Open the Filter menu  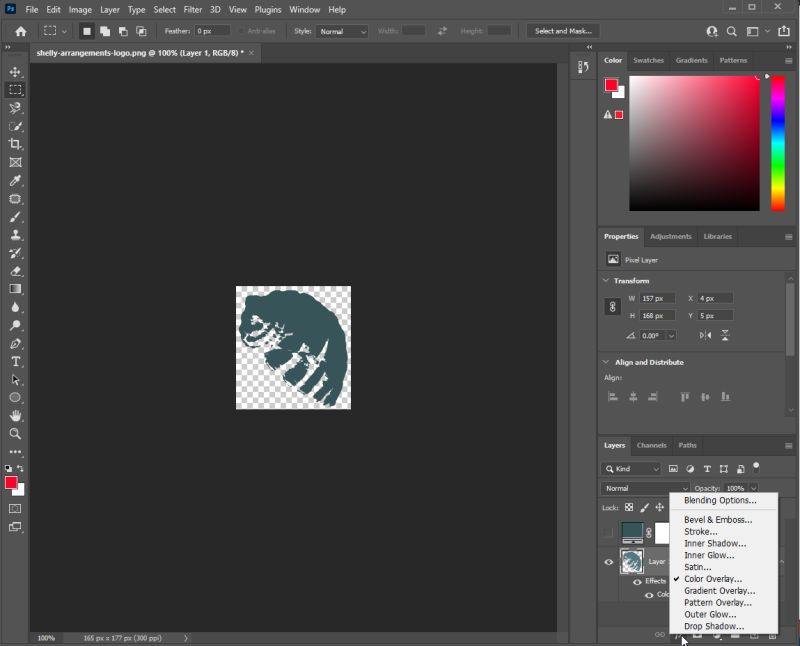point(192,9)
